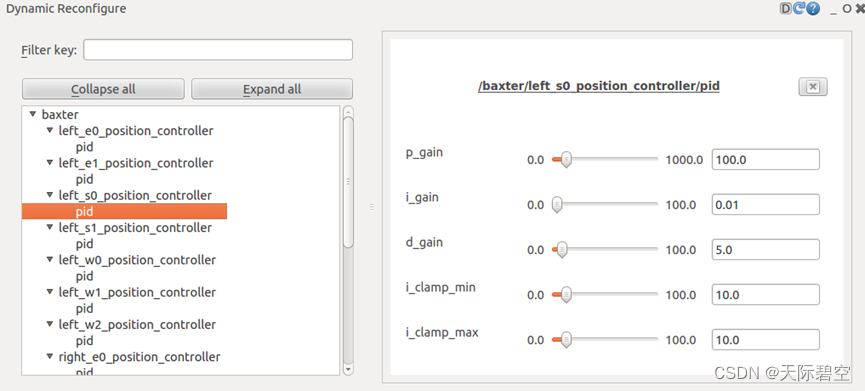Click the tree list scrollbar down arrow

(348, 369)
